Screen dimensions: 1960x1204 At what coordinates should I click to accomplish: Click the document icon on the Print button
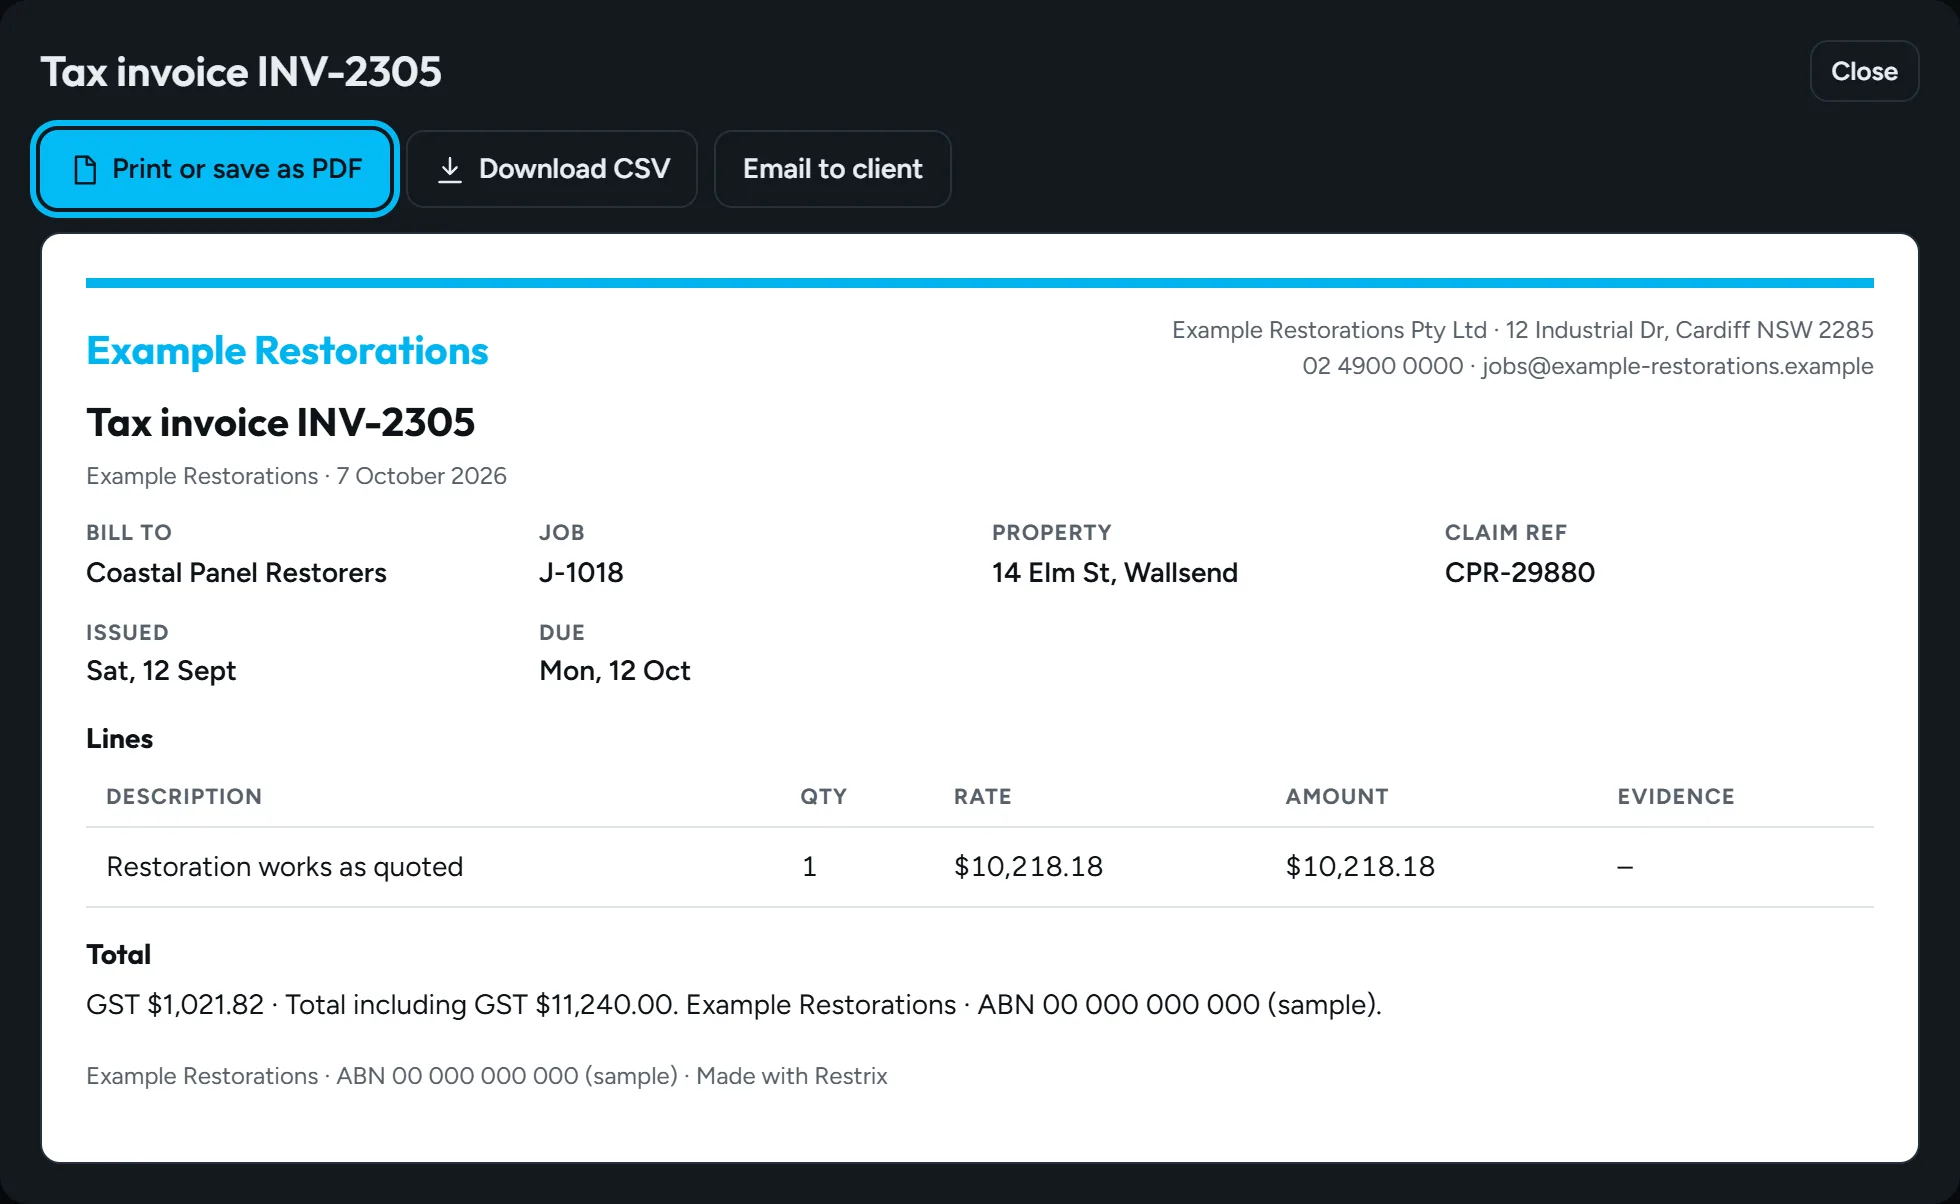[x=86, y=170]
